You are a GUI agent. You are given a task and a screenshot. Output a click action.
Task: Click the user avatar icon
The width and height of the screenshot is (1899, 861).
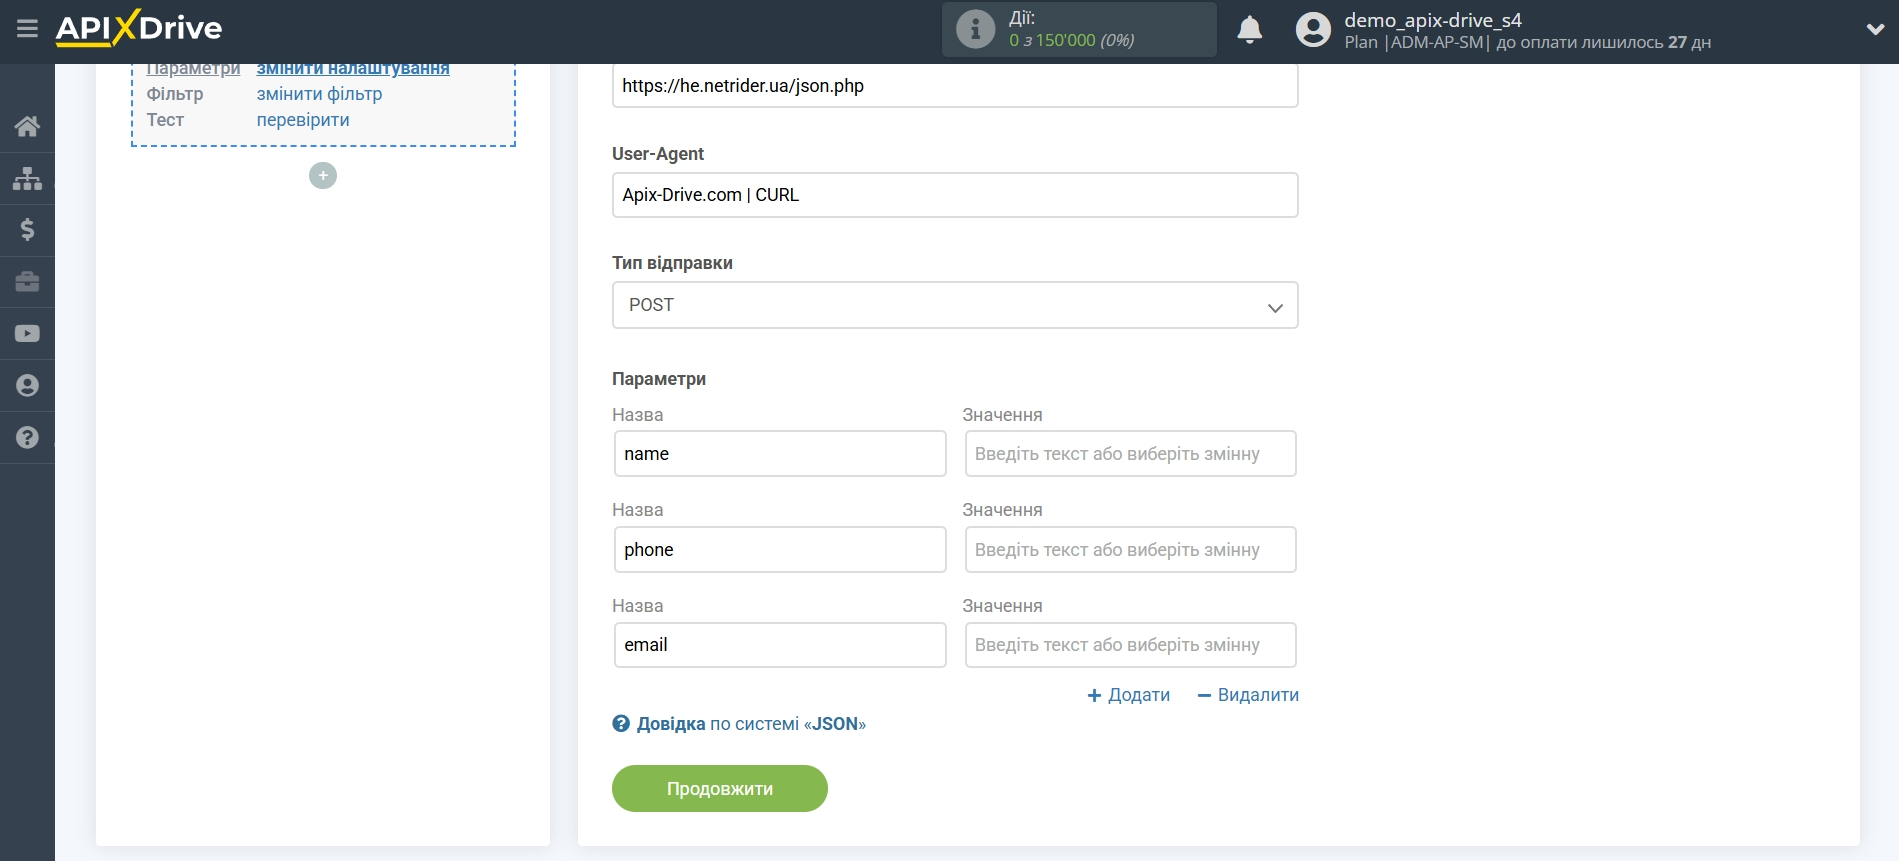point(1313,30)
